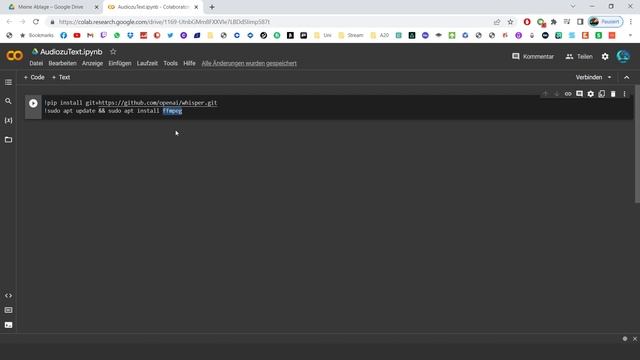Open Colab settings gear in header
The image size is (640, 360).
point(605,57)
